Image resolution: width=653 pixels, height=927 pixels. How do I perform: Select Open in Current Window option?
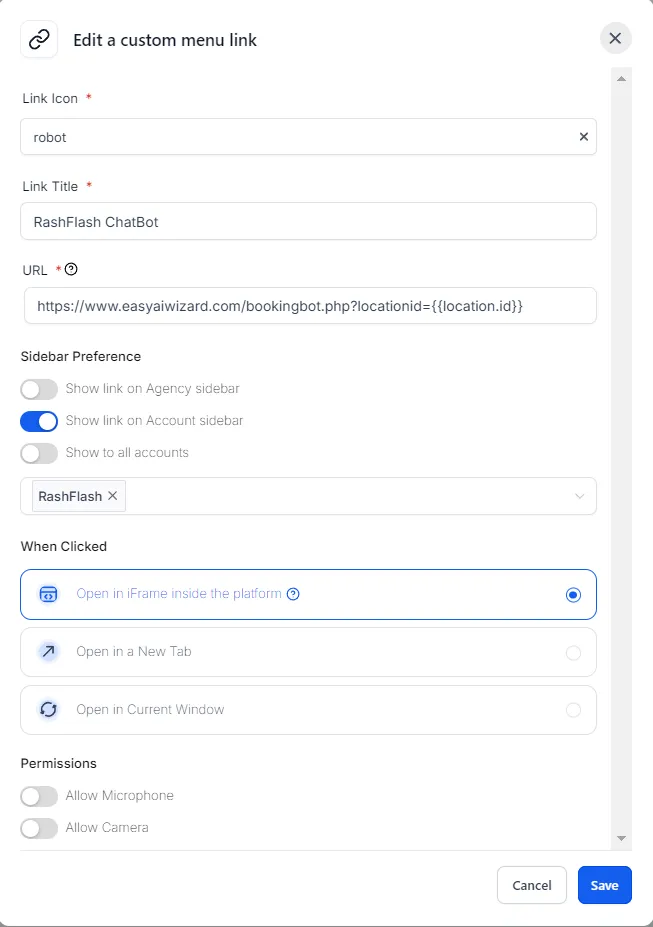coord(308,710)
